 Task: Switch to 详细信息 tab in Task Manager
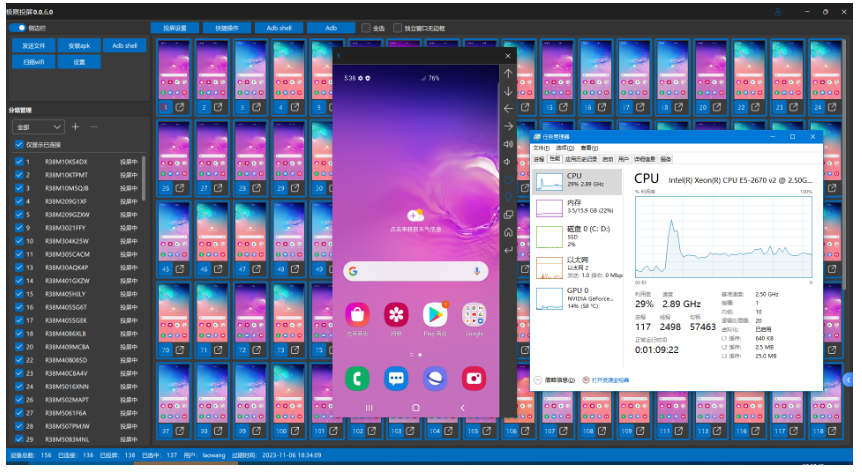pyautogui.click(x=644, y=159)
